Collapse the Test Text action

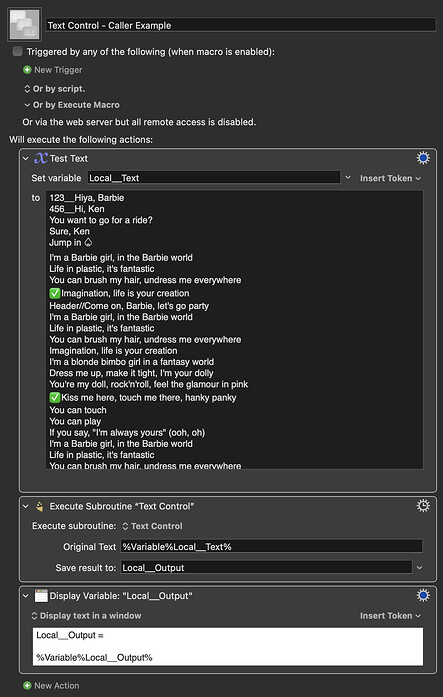(26, 158)
